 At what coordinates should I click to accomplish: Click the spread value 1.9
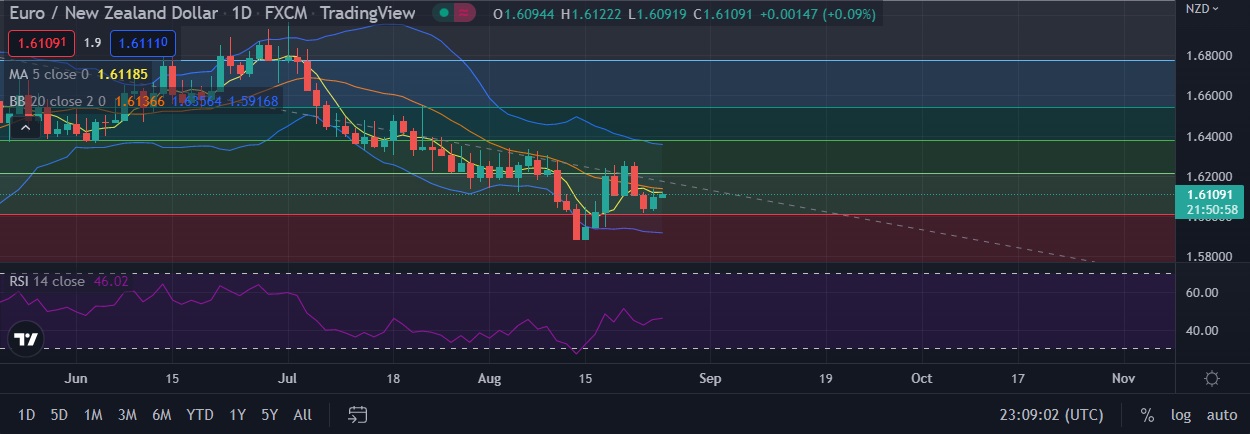pos(92,43)
